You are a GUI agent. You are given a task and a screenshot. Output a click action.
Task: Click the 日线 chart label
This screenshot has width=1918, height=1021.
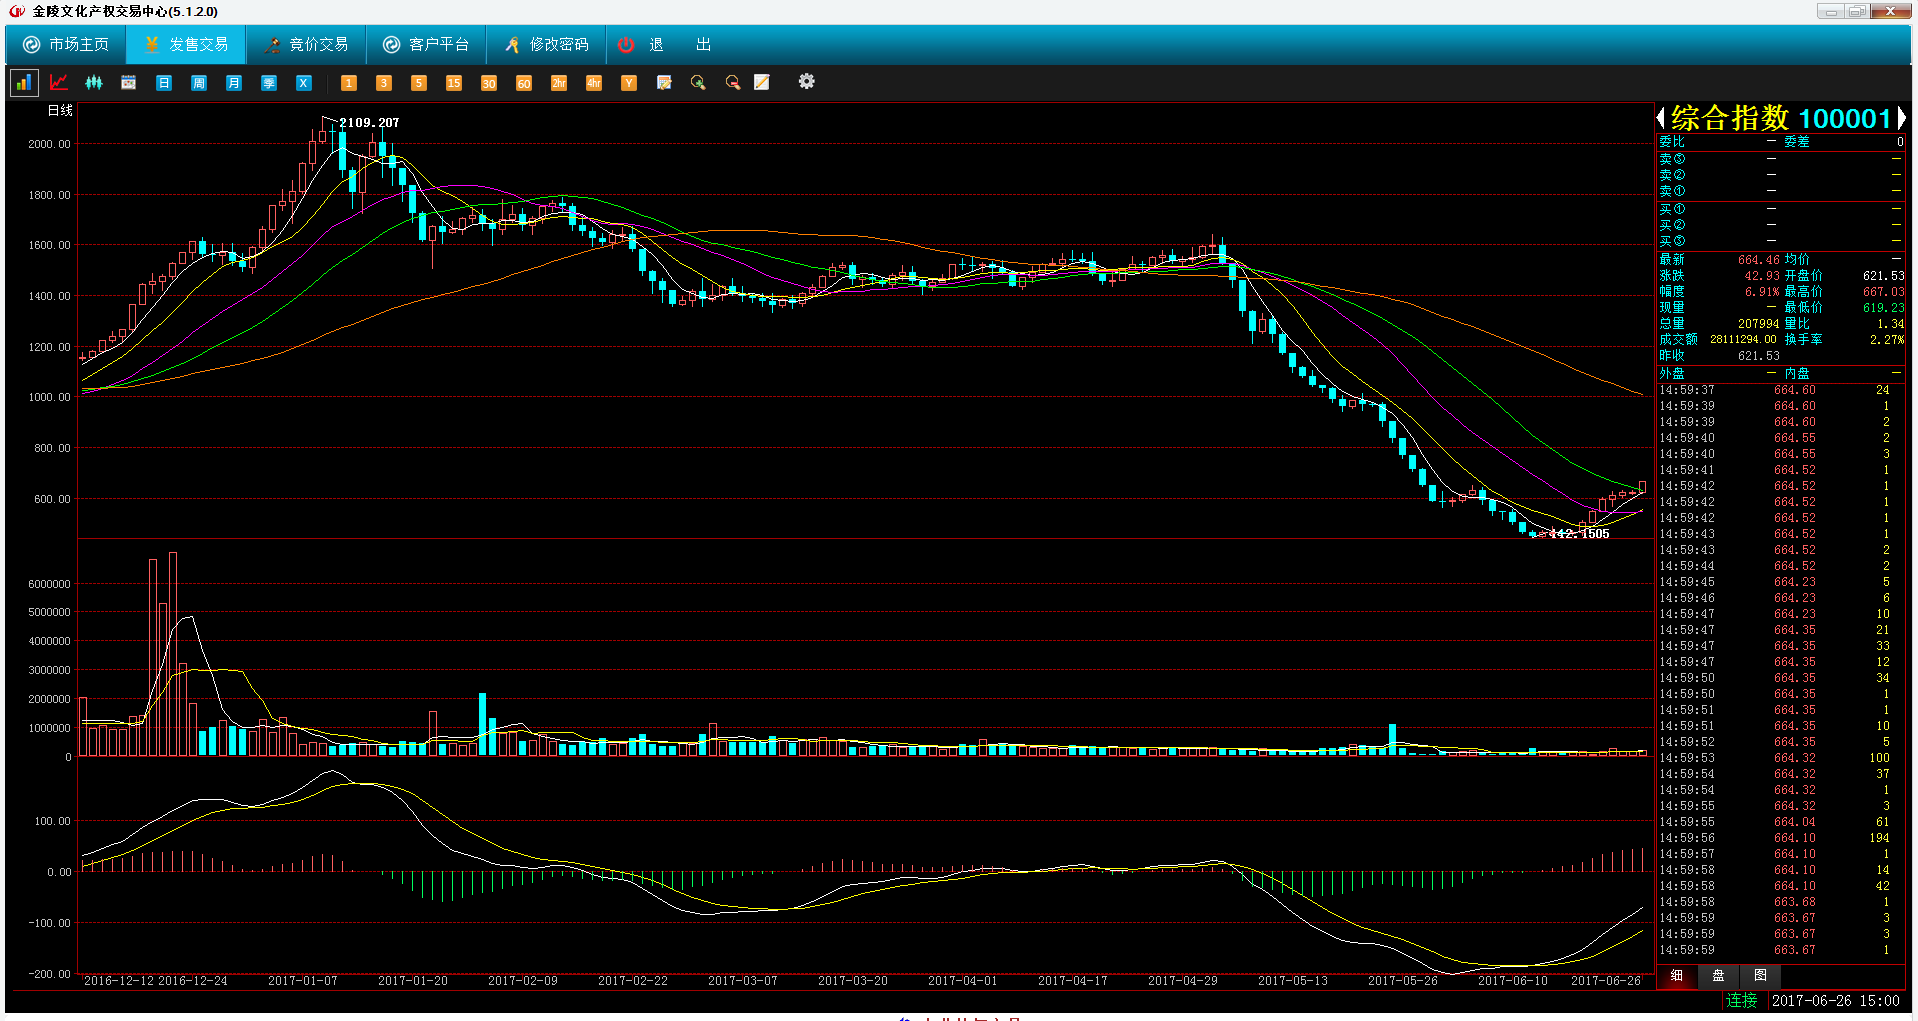click(60, 110)
